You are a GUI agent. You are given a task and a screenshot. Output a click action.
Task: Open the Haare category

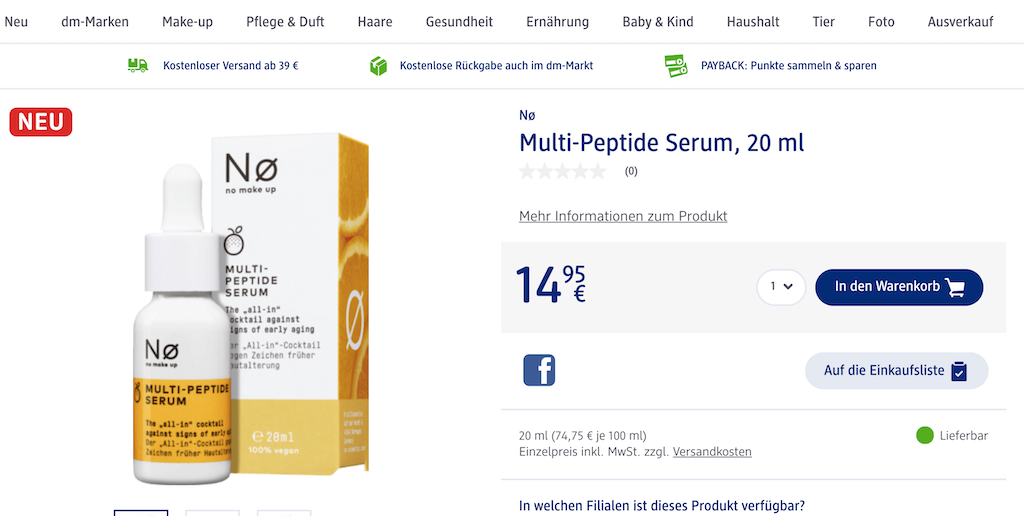375,21
